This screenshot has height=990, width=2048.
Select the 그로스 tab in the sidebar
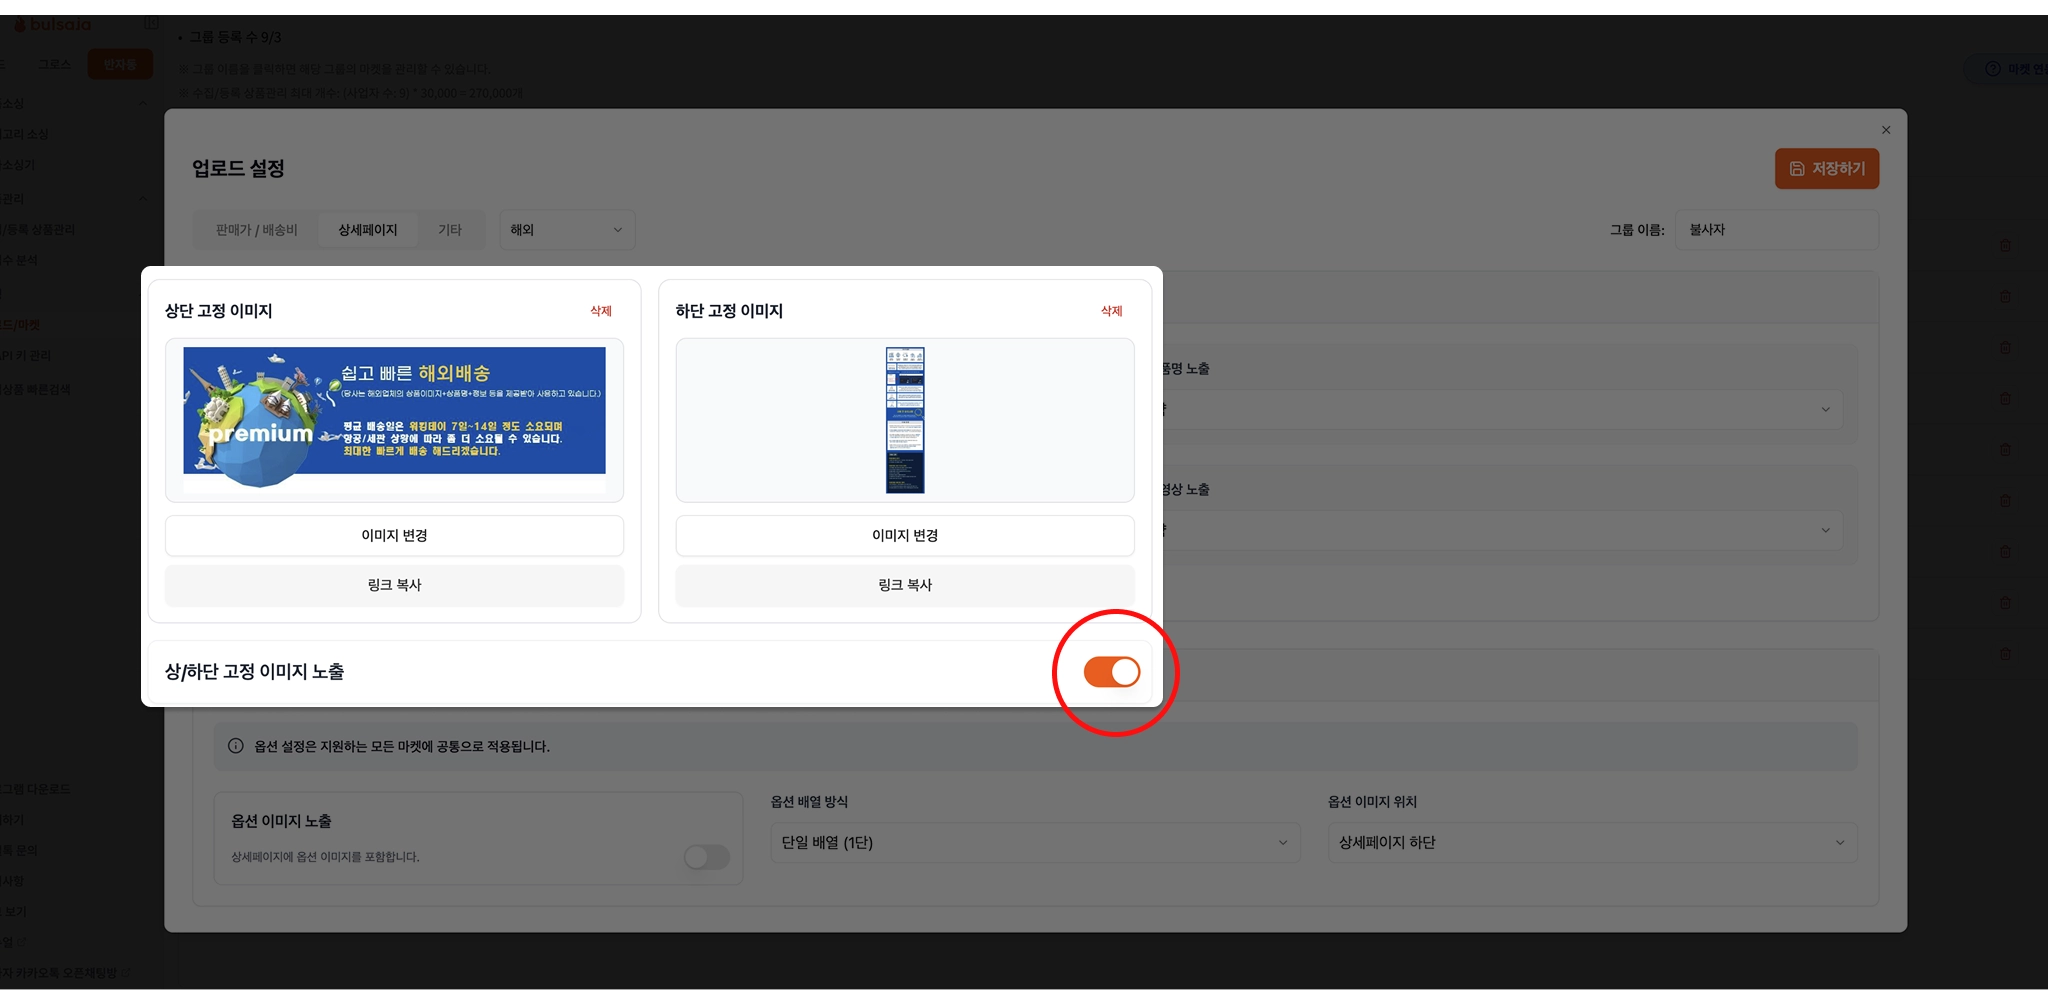tap(54, 65)
